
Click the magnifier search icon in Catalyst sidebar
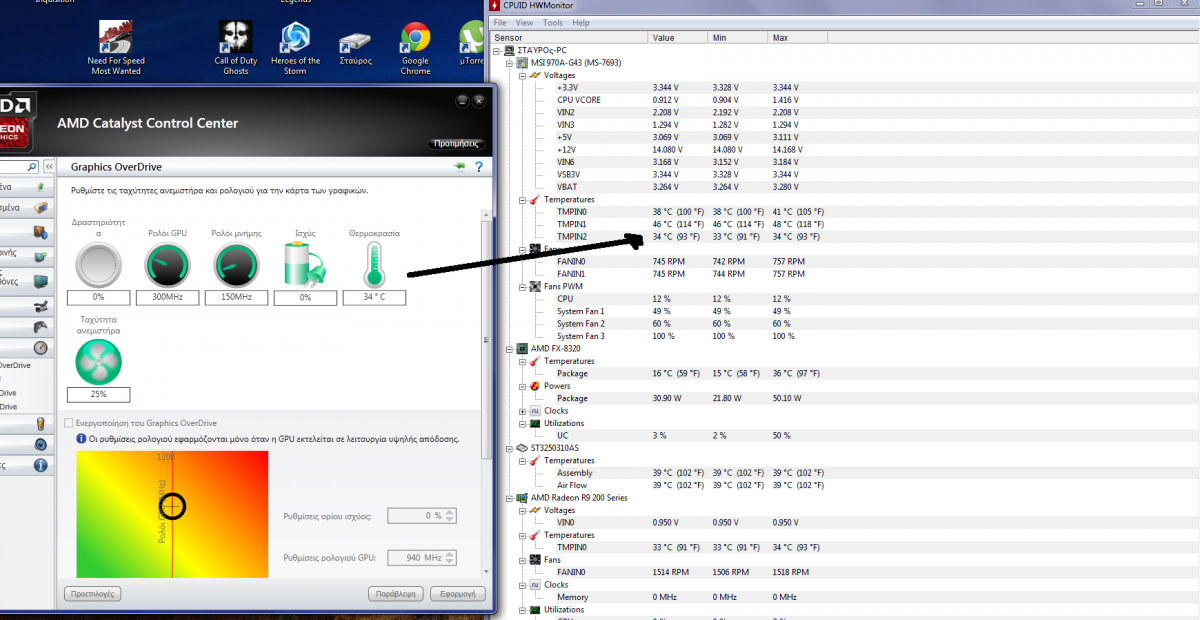32,167
